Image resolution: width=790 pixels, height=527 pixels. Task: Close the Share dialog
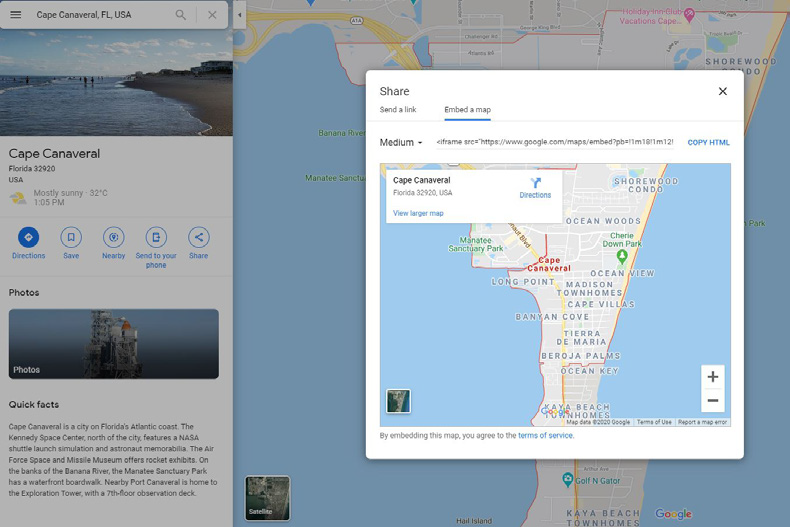[x=723, y=91]
